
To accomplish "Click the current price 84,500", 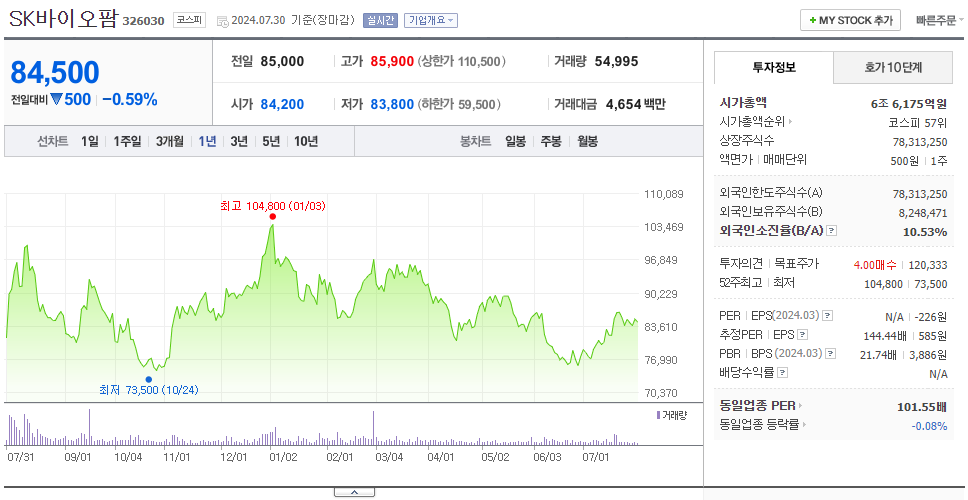I will tap(55, 73).
